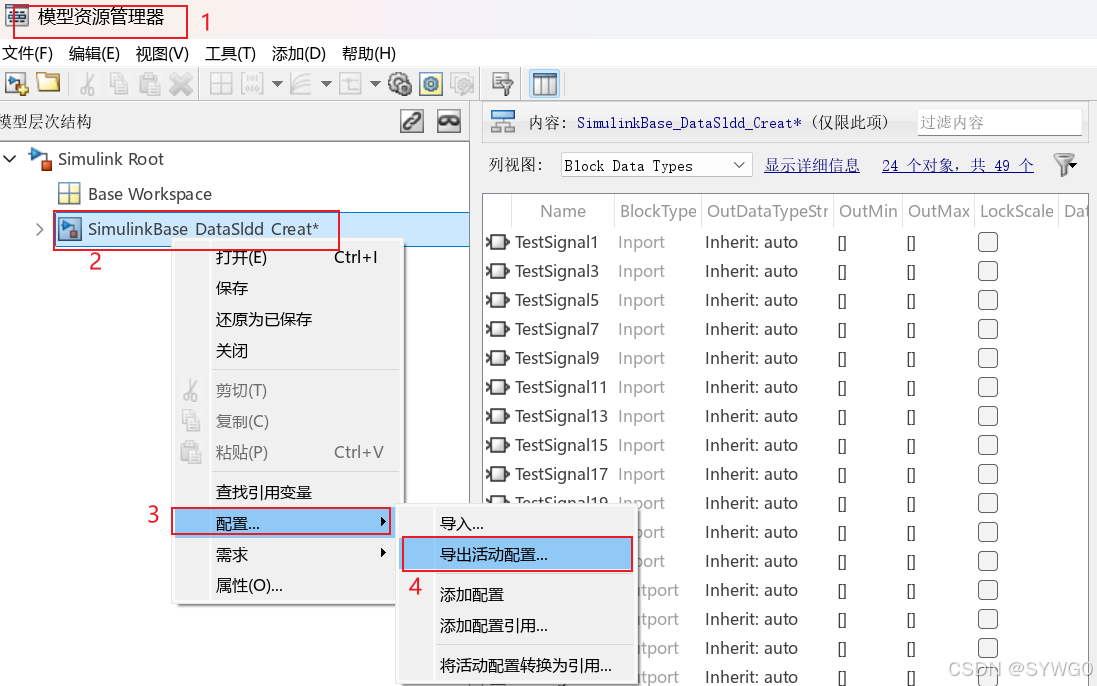Screen dimensions: 1097x686
Task: Check LockScale box for TestSignal15
Action: (x=988, y=445)
